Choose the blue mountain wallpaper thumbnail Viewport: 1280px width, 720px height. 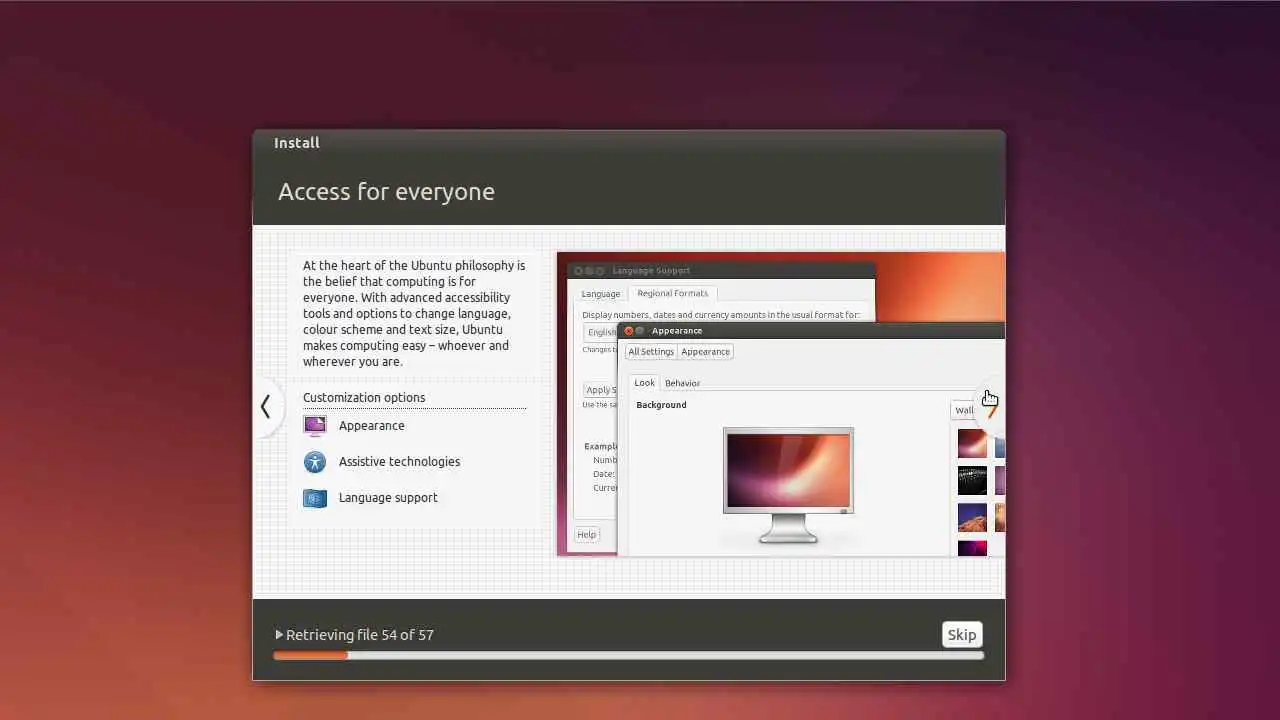[972, 517]
